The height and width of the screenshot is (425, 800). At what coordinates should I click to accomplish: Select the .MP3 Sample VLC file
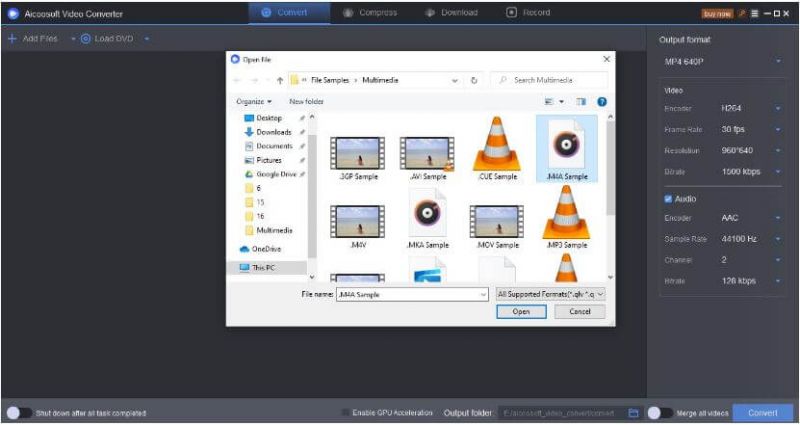566,218
